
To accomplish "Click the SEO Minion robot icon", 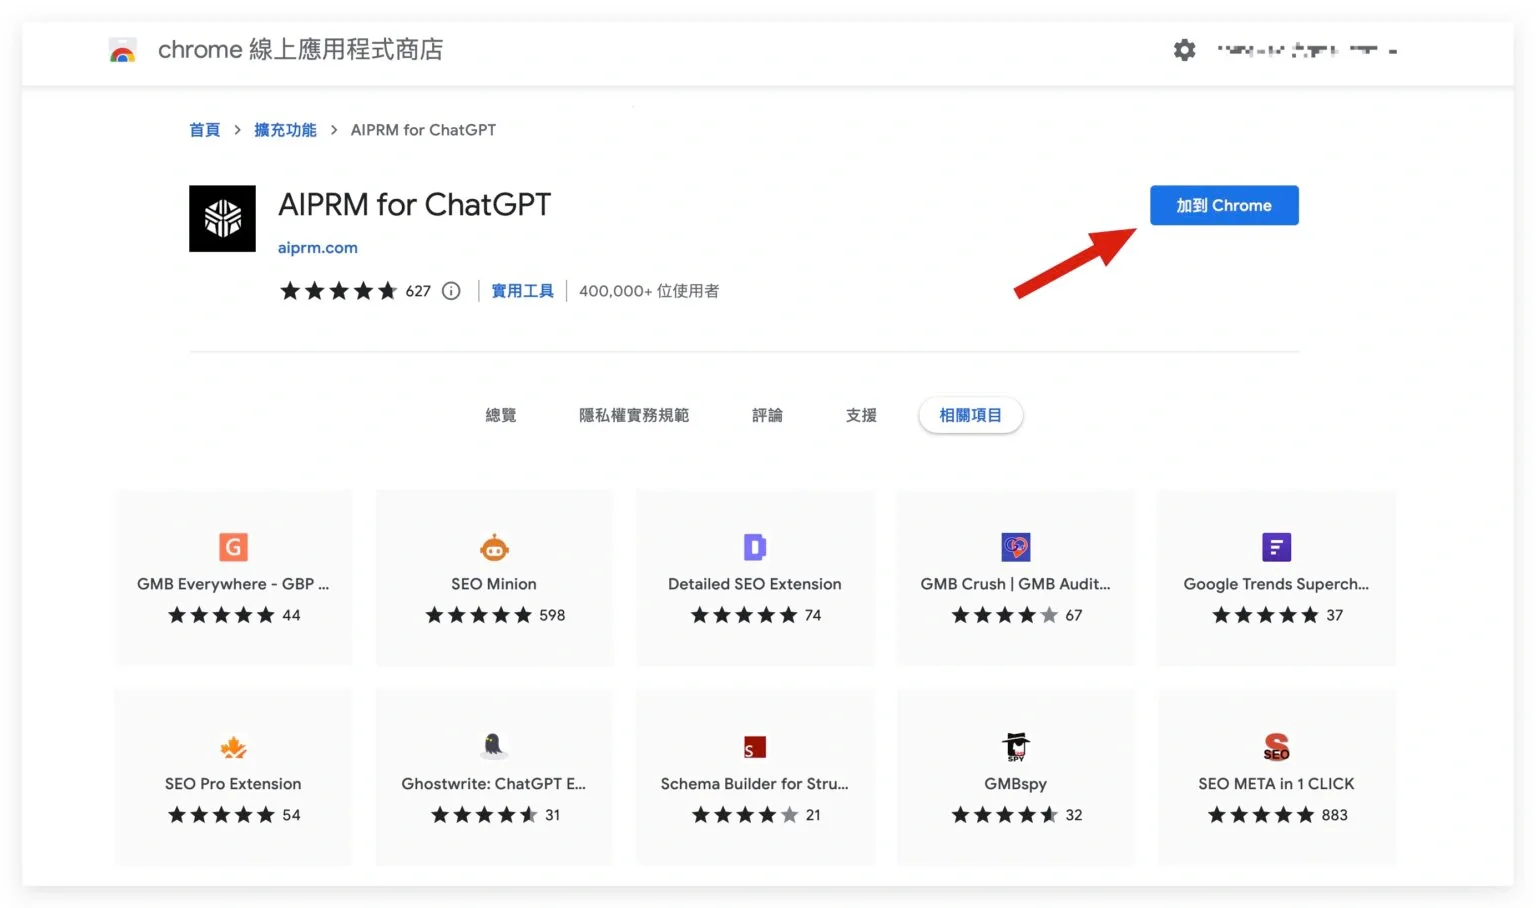I will (494, 548).
